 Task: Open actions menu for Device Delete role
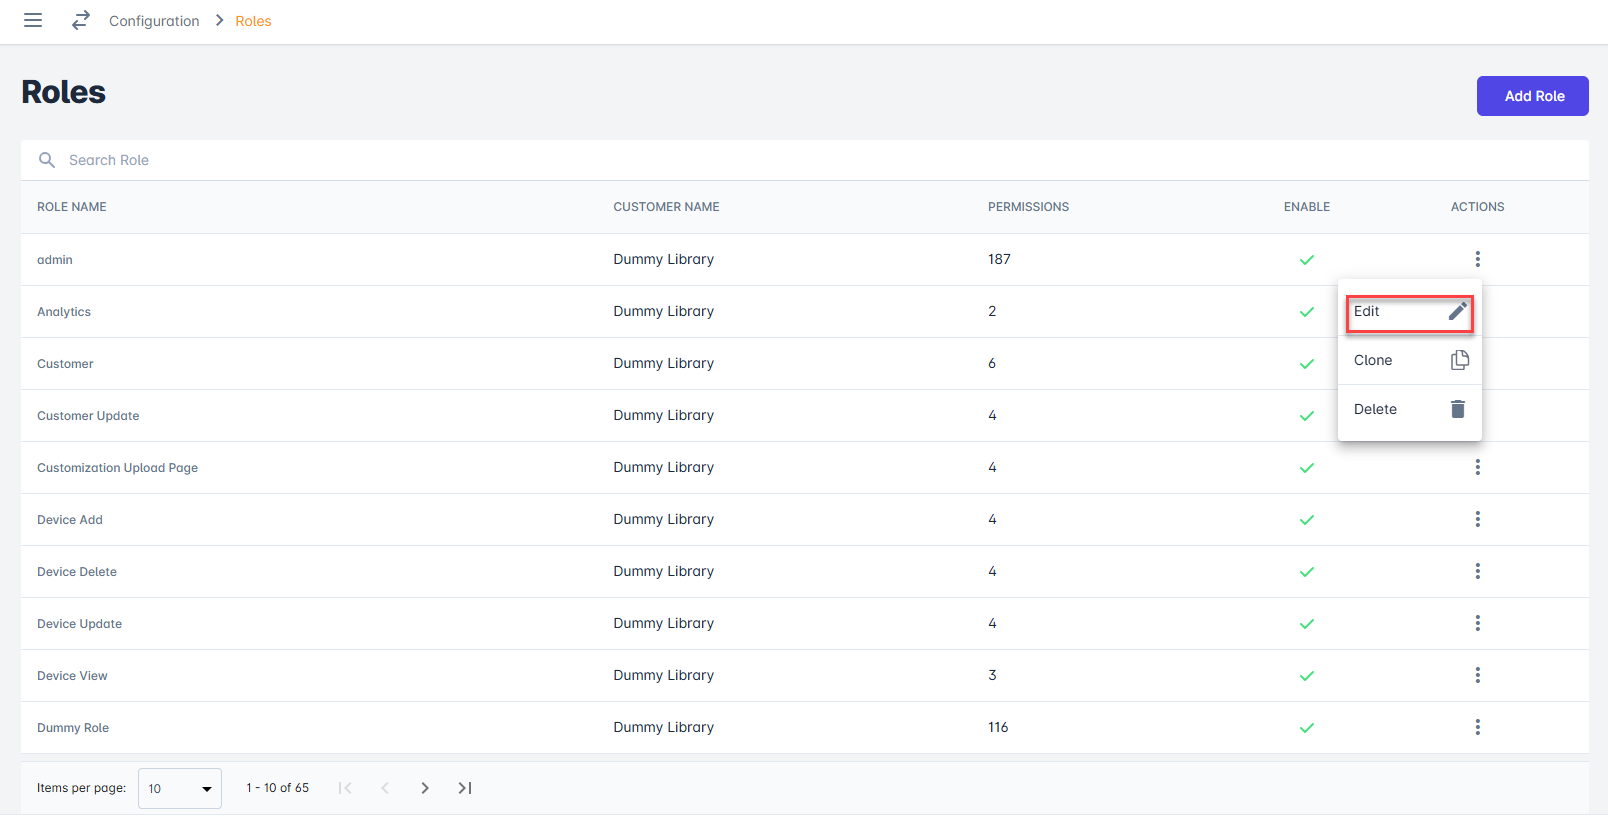pos(1477,571)
